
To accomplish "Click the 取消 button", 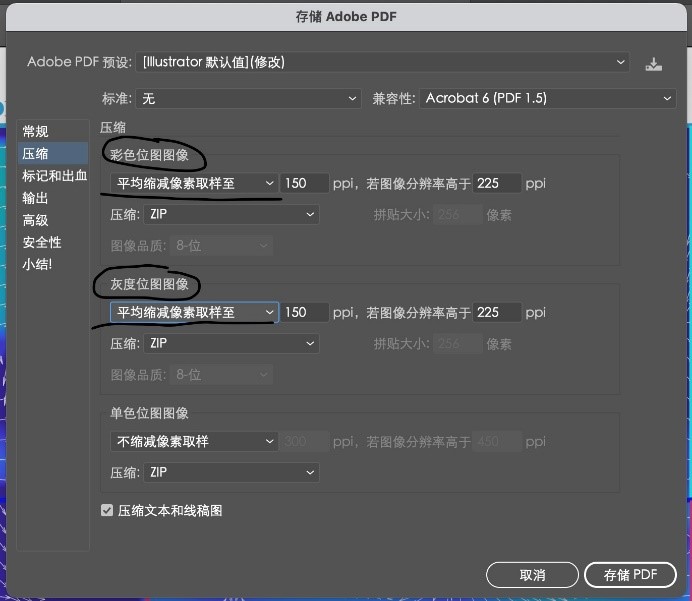I will (532, 575).
